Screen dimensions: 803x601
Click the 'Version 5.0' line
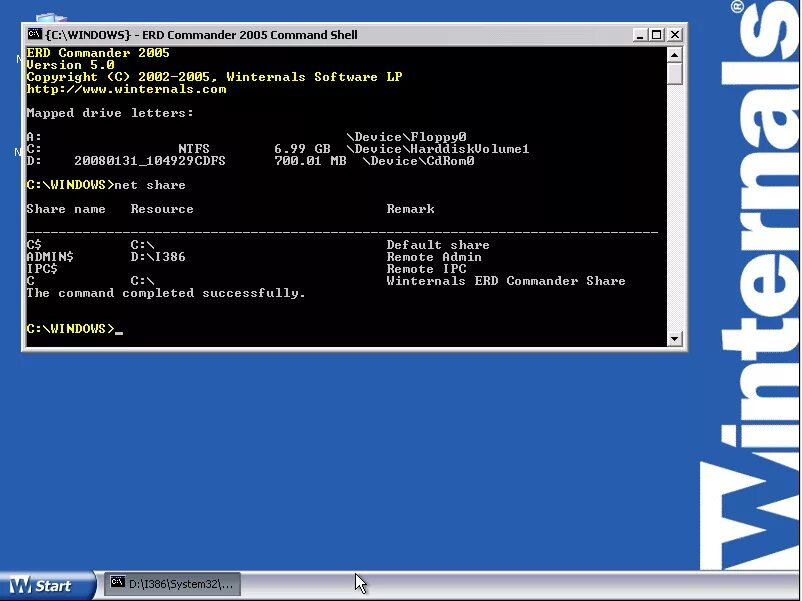pos(70,65)
